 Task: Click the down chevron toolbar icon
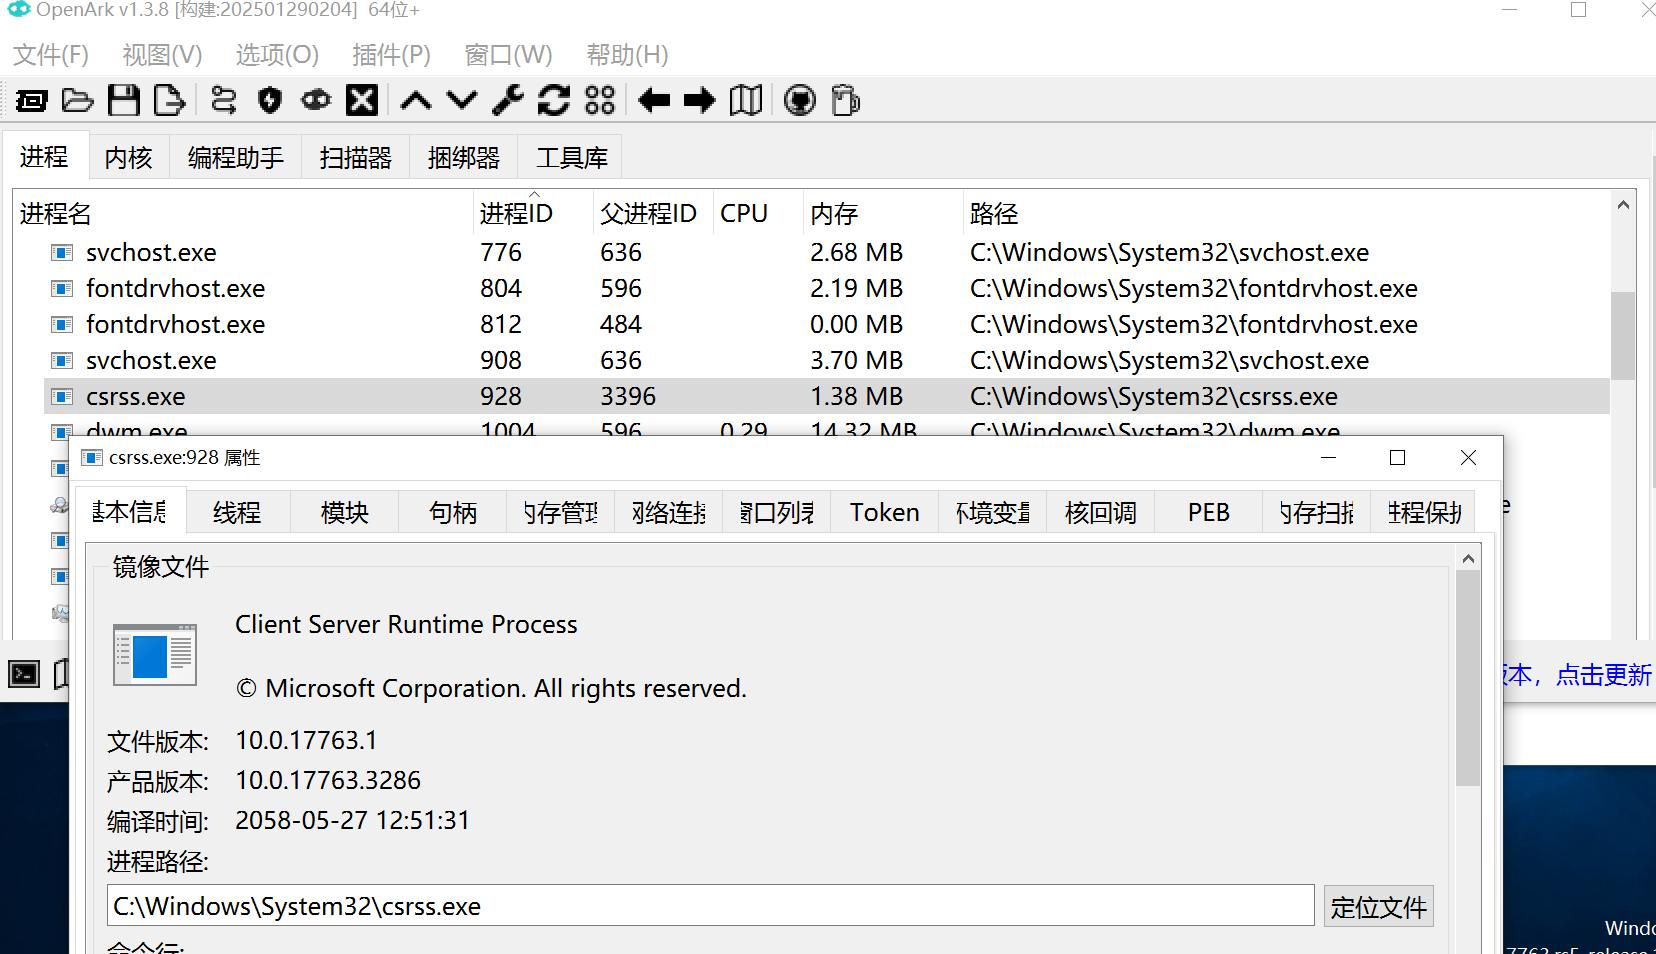coord(462,100)
